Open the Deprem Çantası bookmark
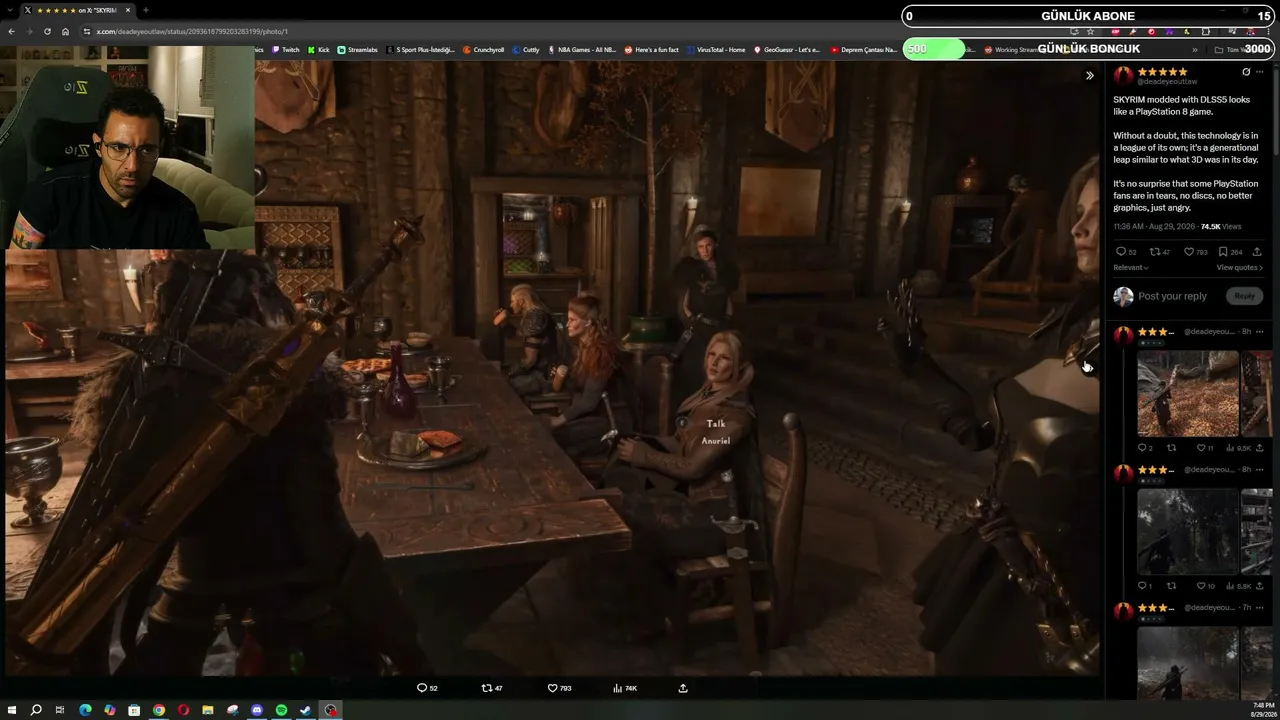 864,49
